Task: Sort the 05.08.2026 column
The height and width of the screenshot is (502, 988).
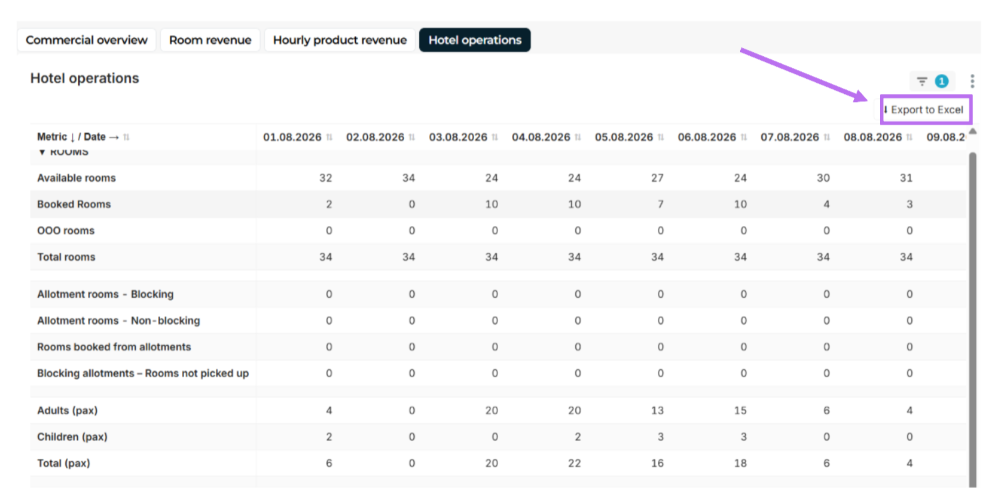Action: [660, 137]
